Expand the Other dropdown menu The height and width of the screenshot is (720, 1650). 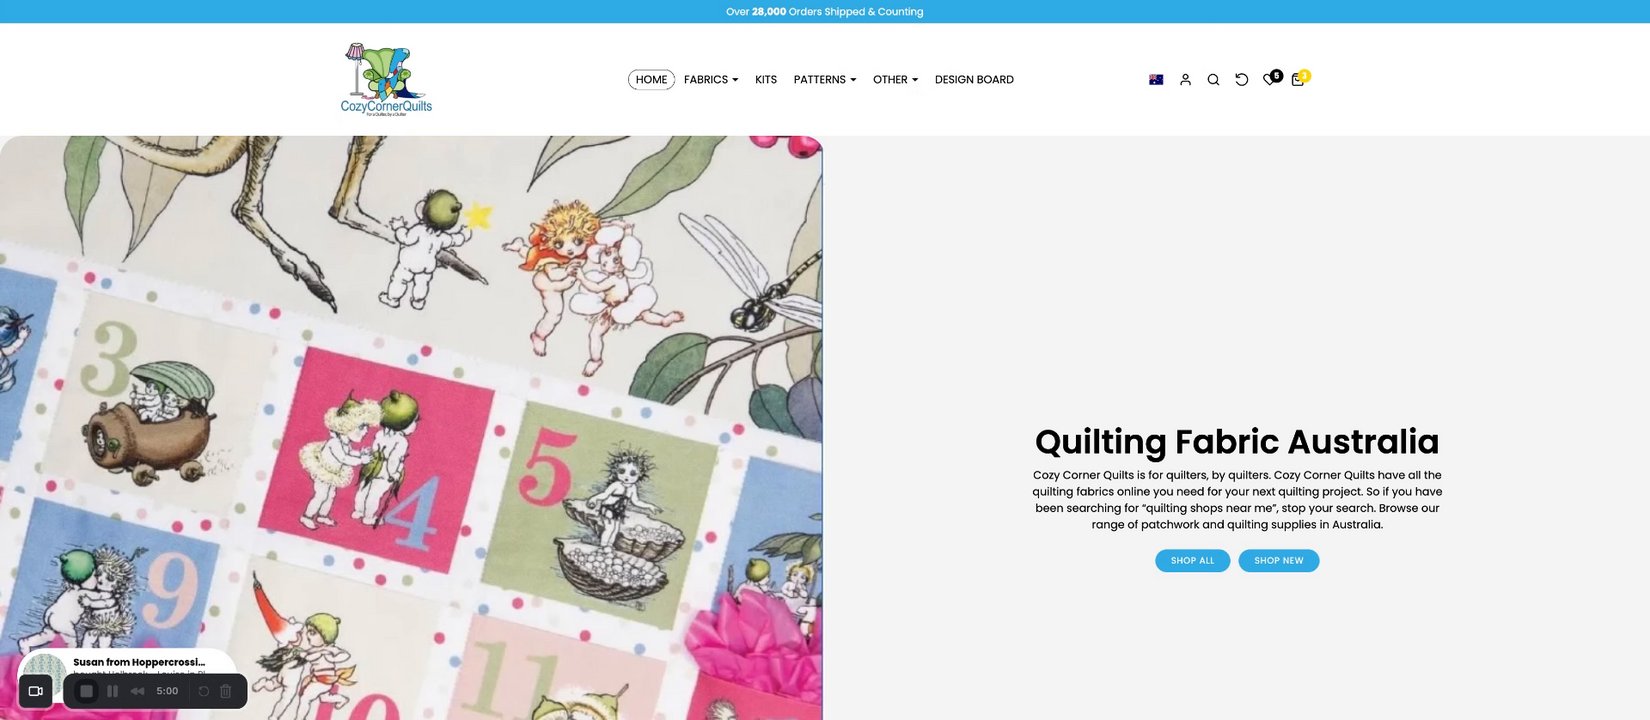tap(895, 80)
